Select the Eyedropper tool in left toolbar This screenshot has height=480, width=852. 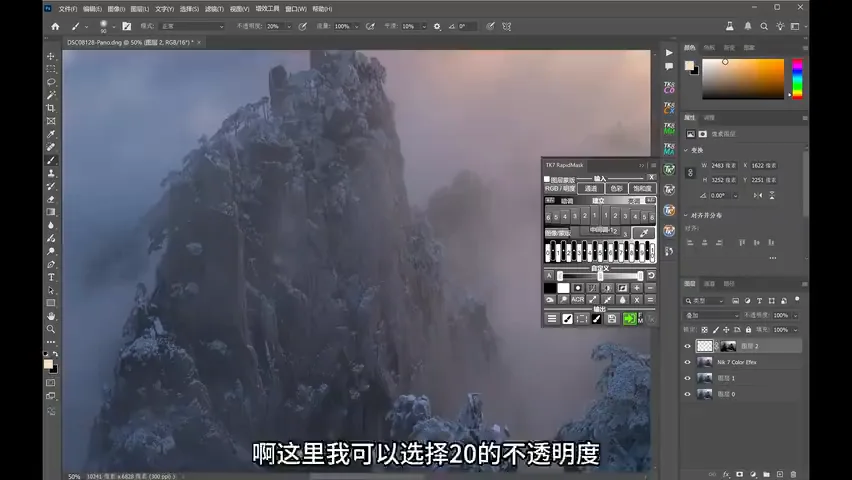pyautogui.click(x=51, y=134)
